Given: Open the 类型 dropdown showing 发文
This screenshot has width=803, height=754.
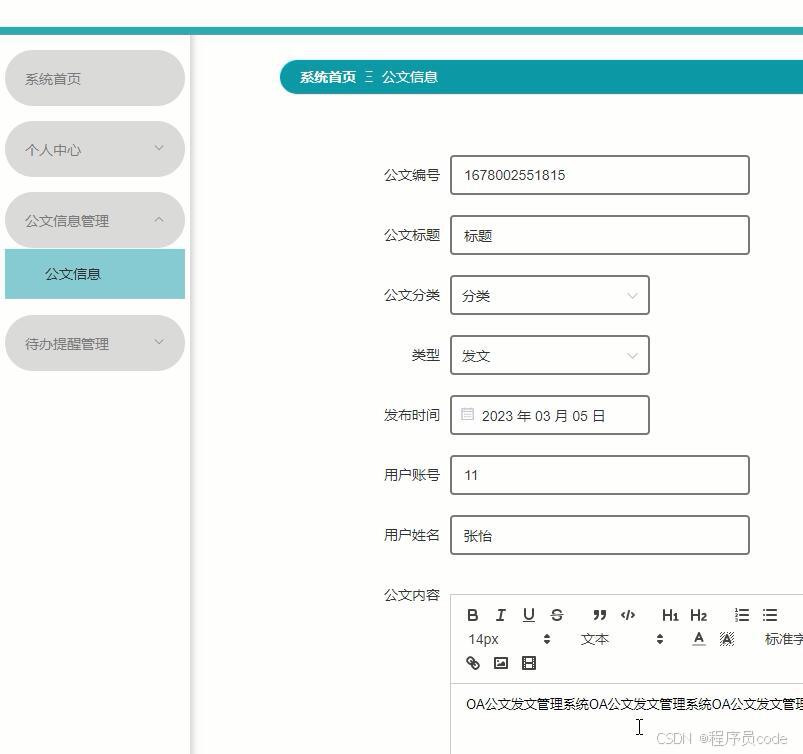Looking at the screenshot, I should tap(549, 355).
